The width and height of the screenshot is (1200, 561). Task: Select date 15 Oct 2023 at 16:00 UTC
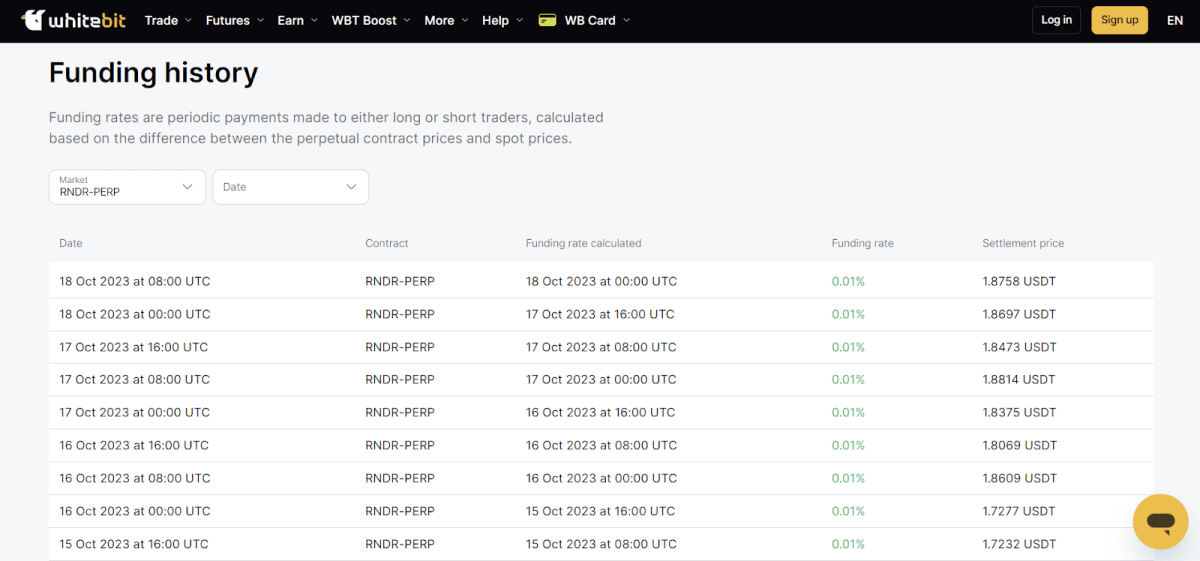coord(134,544)
